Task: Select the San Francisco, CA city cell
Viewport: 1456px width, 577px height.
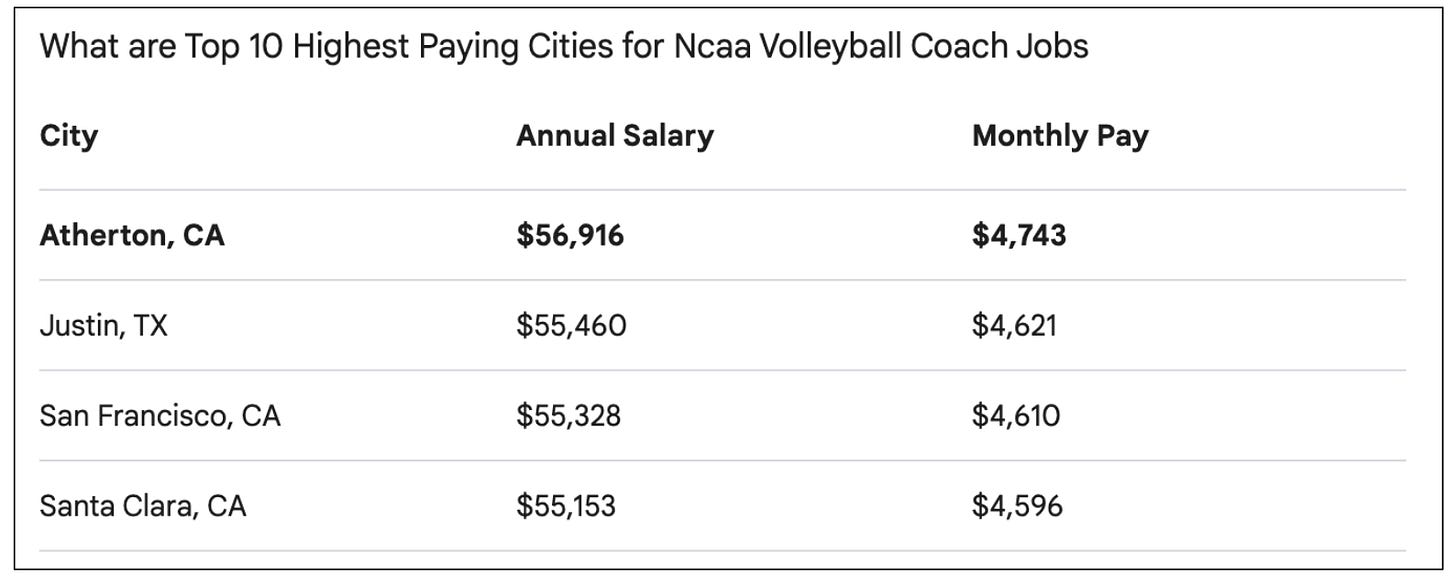Action: 160,416
